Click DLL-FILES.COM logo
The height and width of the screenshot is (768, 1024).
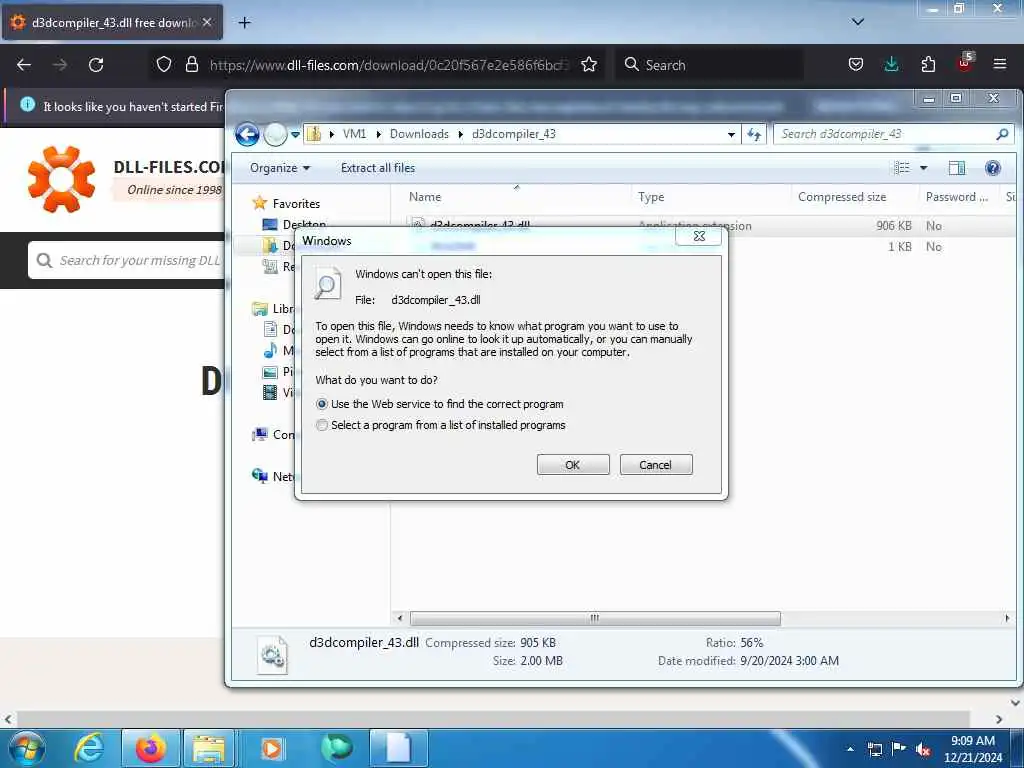(61, 179)
